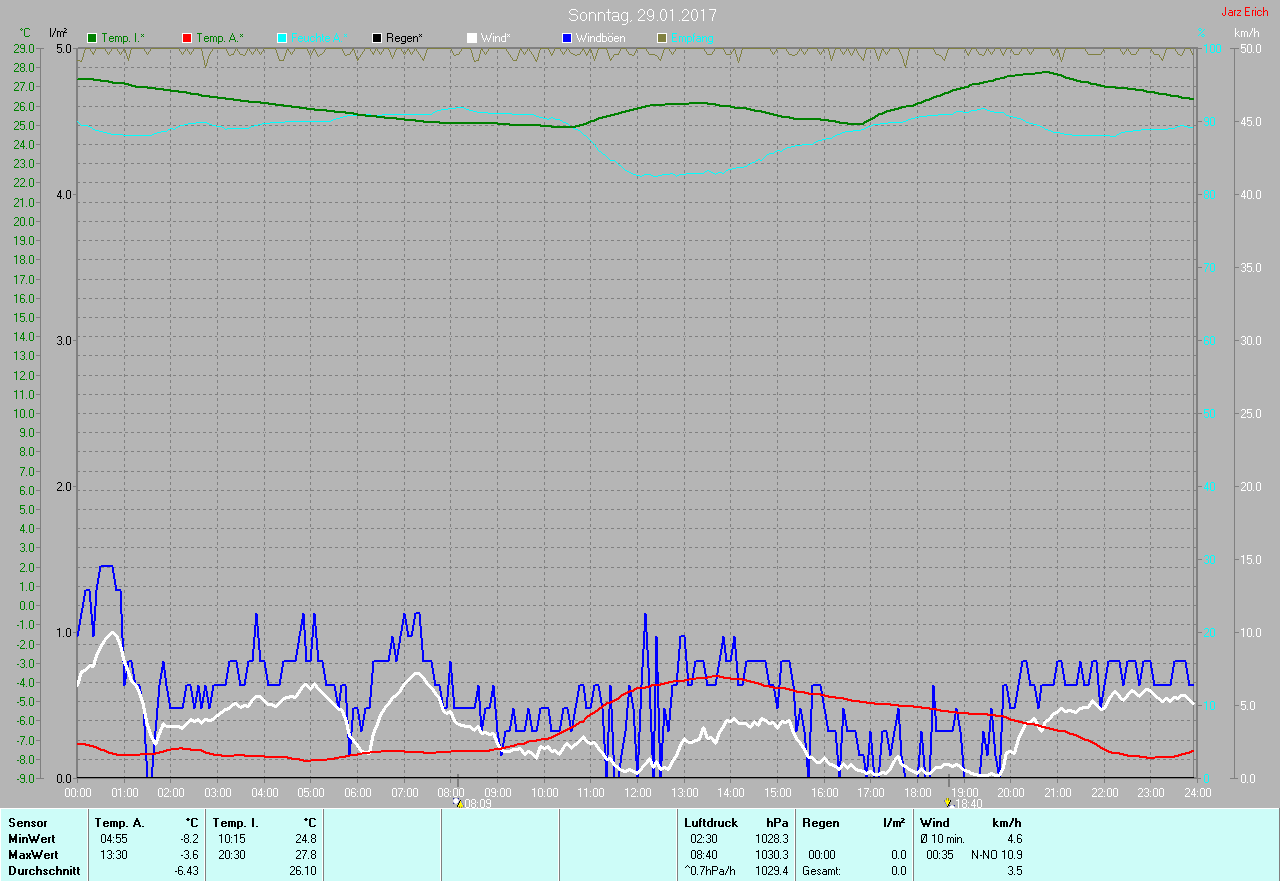This screenshot has height=881, width=1280.
Task: Select the Windböen legend label
Action: (x=600, y=38)
